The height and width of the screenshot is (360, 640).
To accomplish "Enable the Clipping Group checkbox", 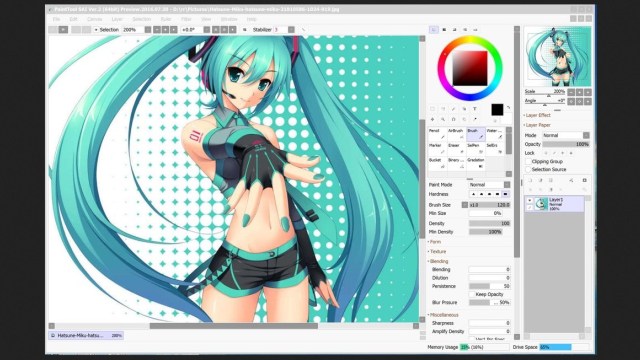I will pyautogui.click(x=528, y=162).
